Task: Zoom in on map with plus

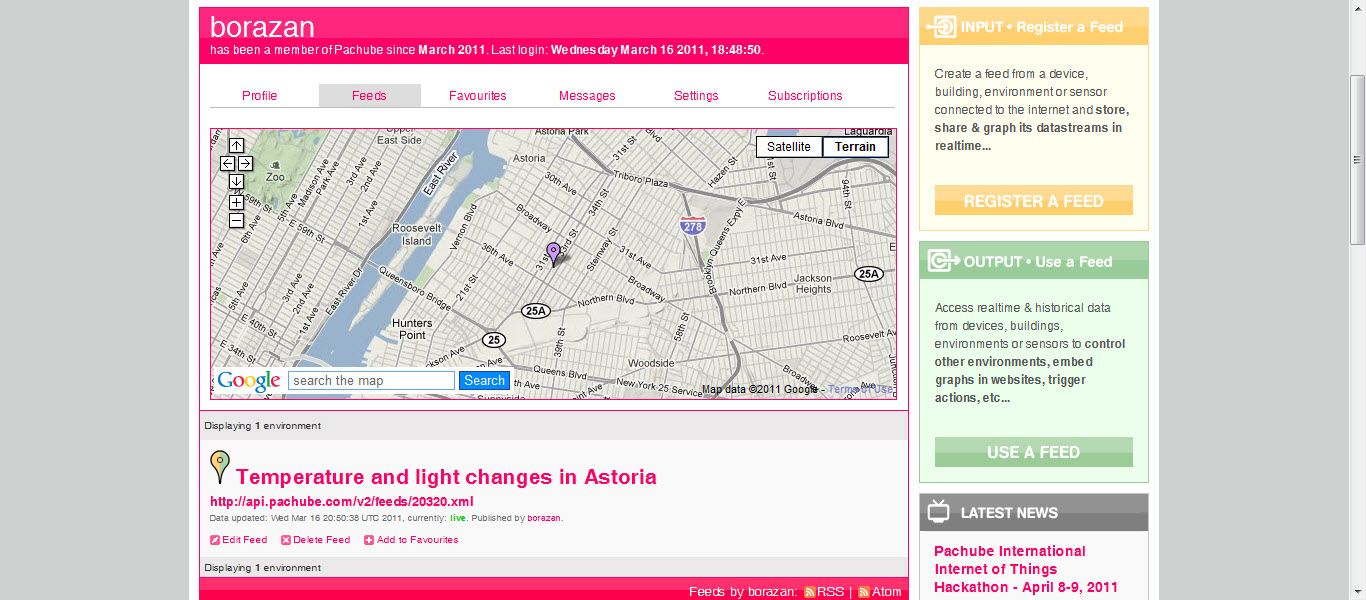Action: coord(236,202)
